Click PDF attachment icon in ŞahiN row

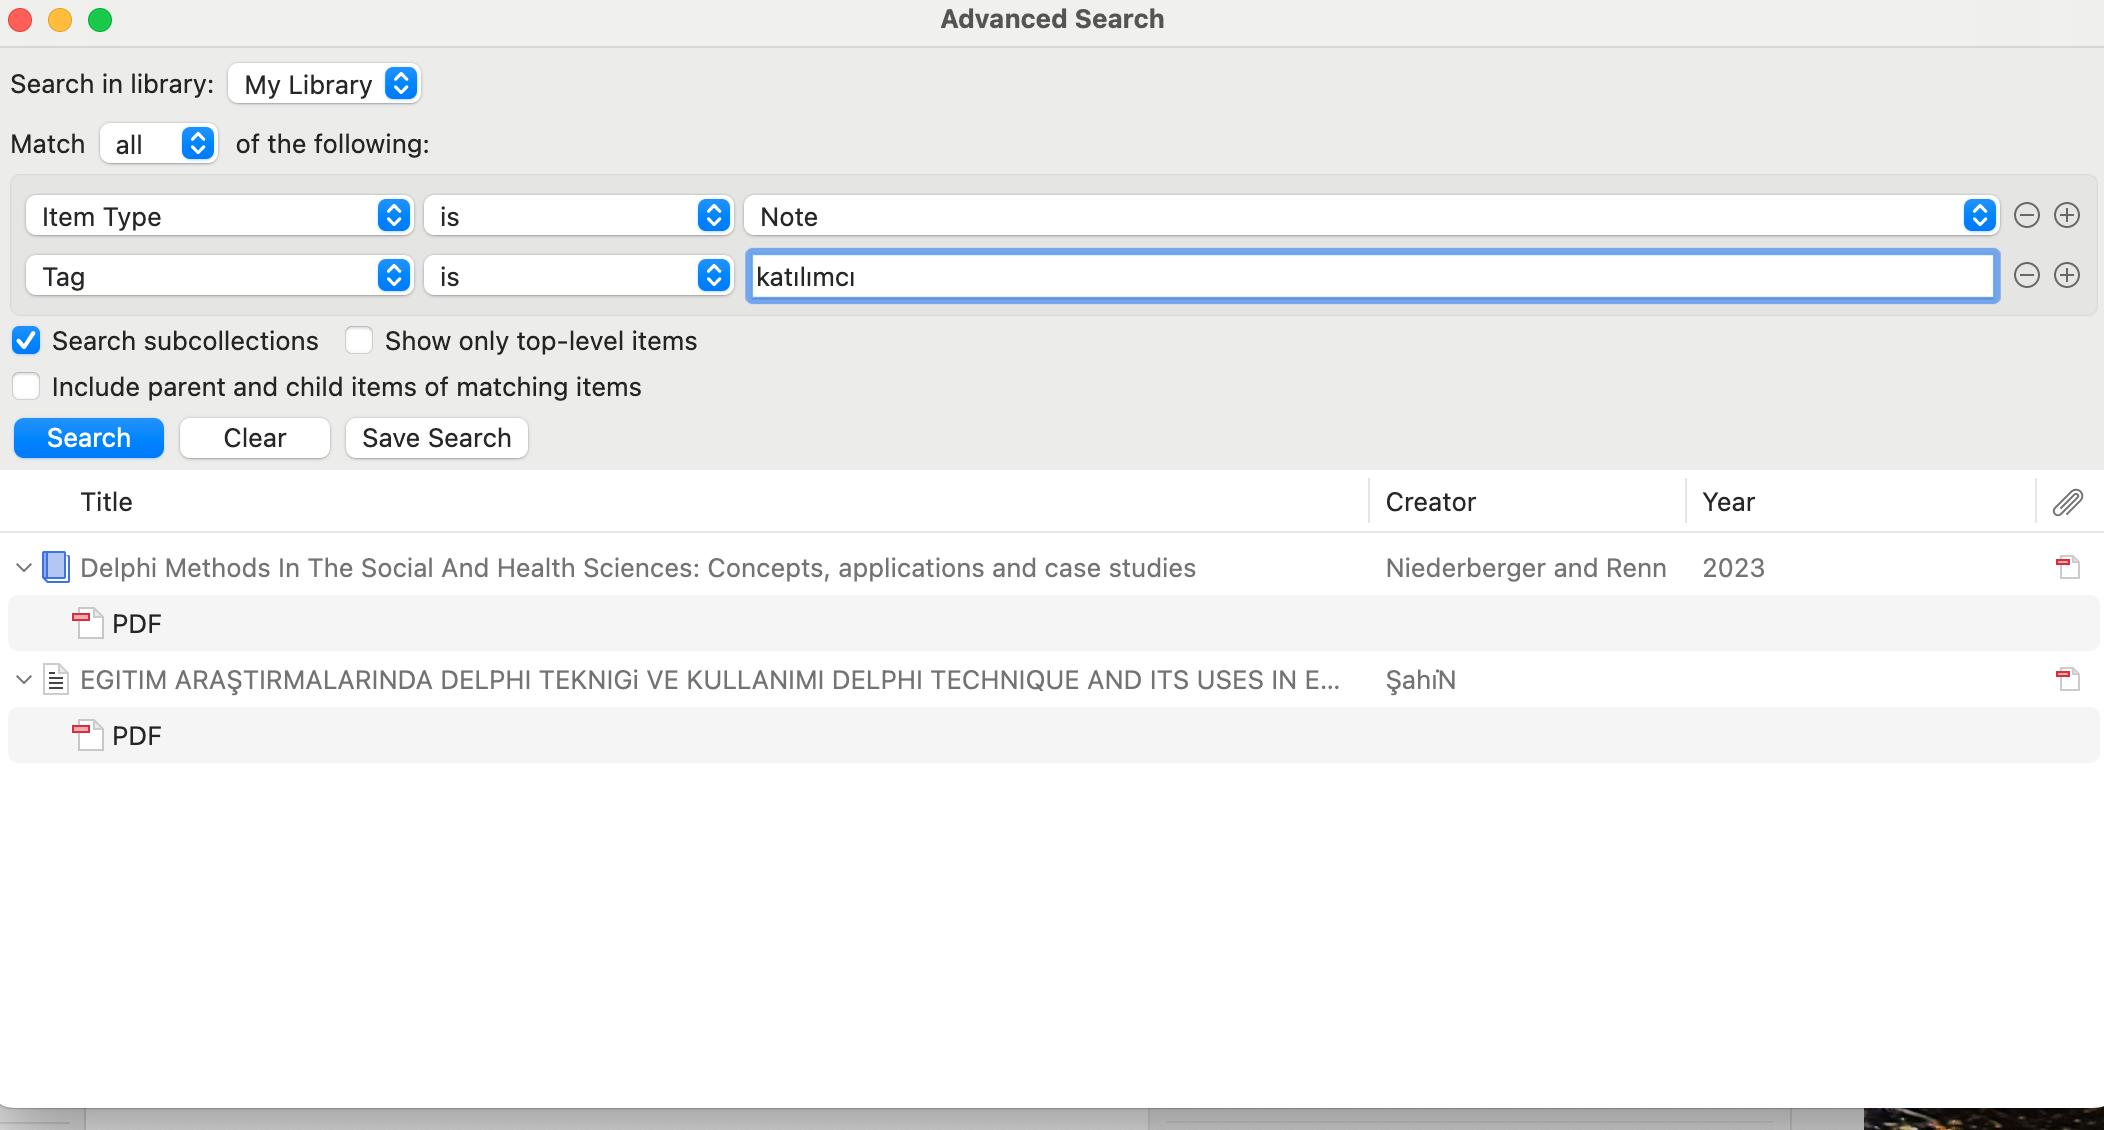click(2067, 680)
